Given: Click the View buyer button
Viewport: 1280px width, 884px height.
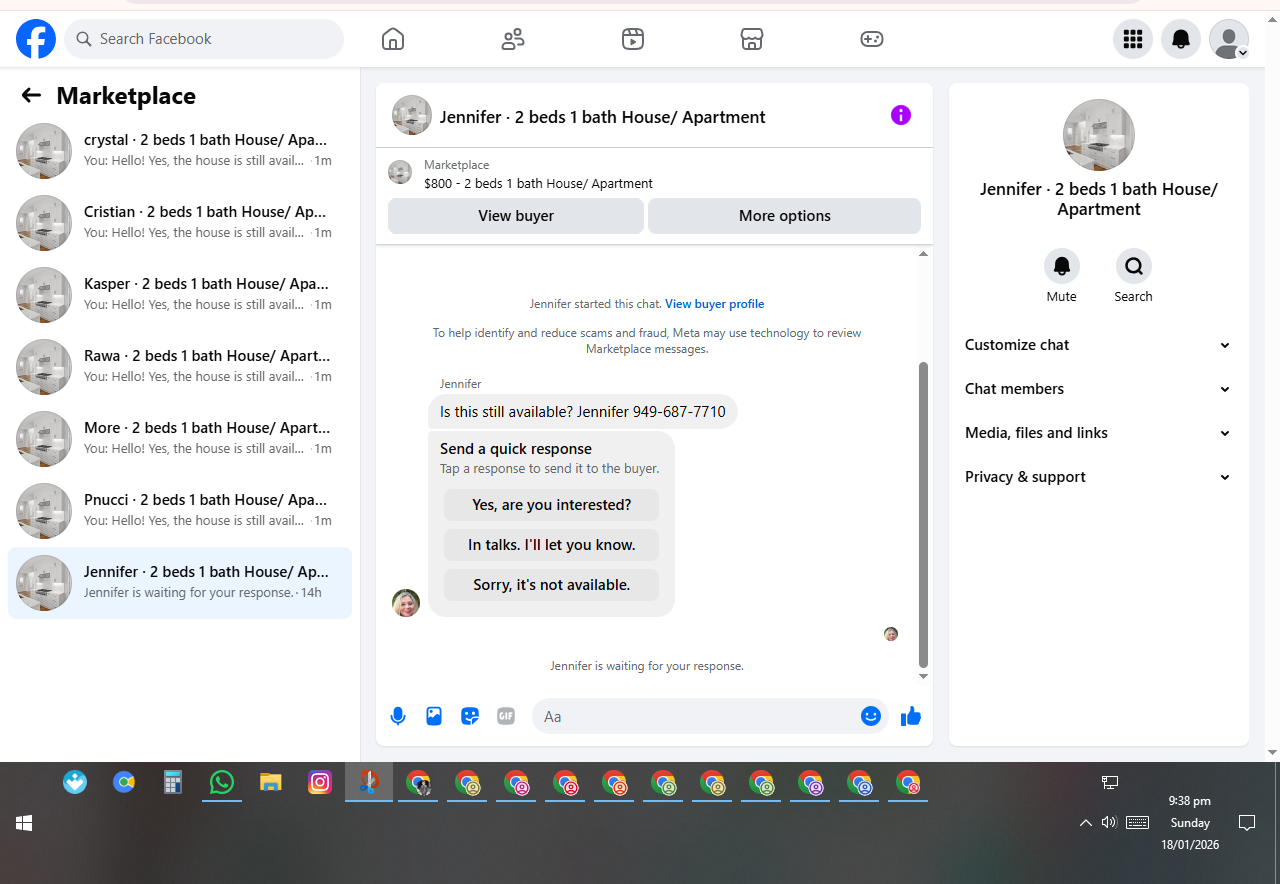Looking at the screenshot, I should click(x=516, y=216).
